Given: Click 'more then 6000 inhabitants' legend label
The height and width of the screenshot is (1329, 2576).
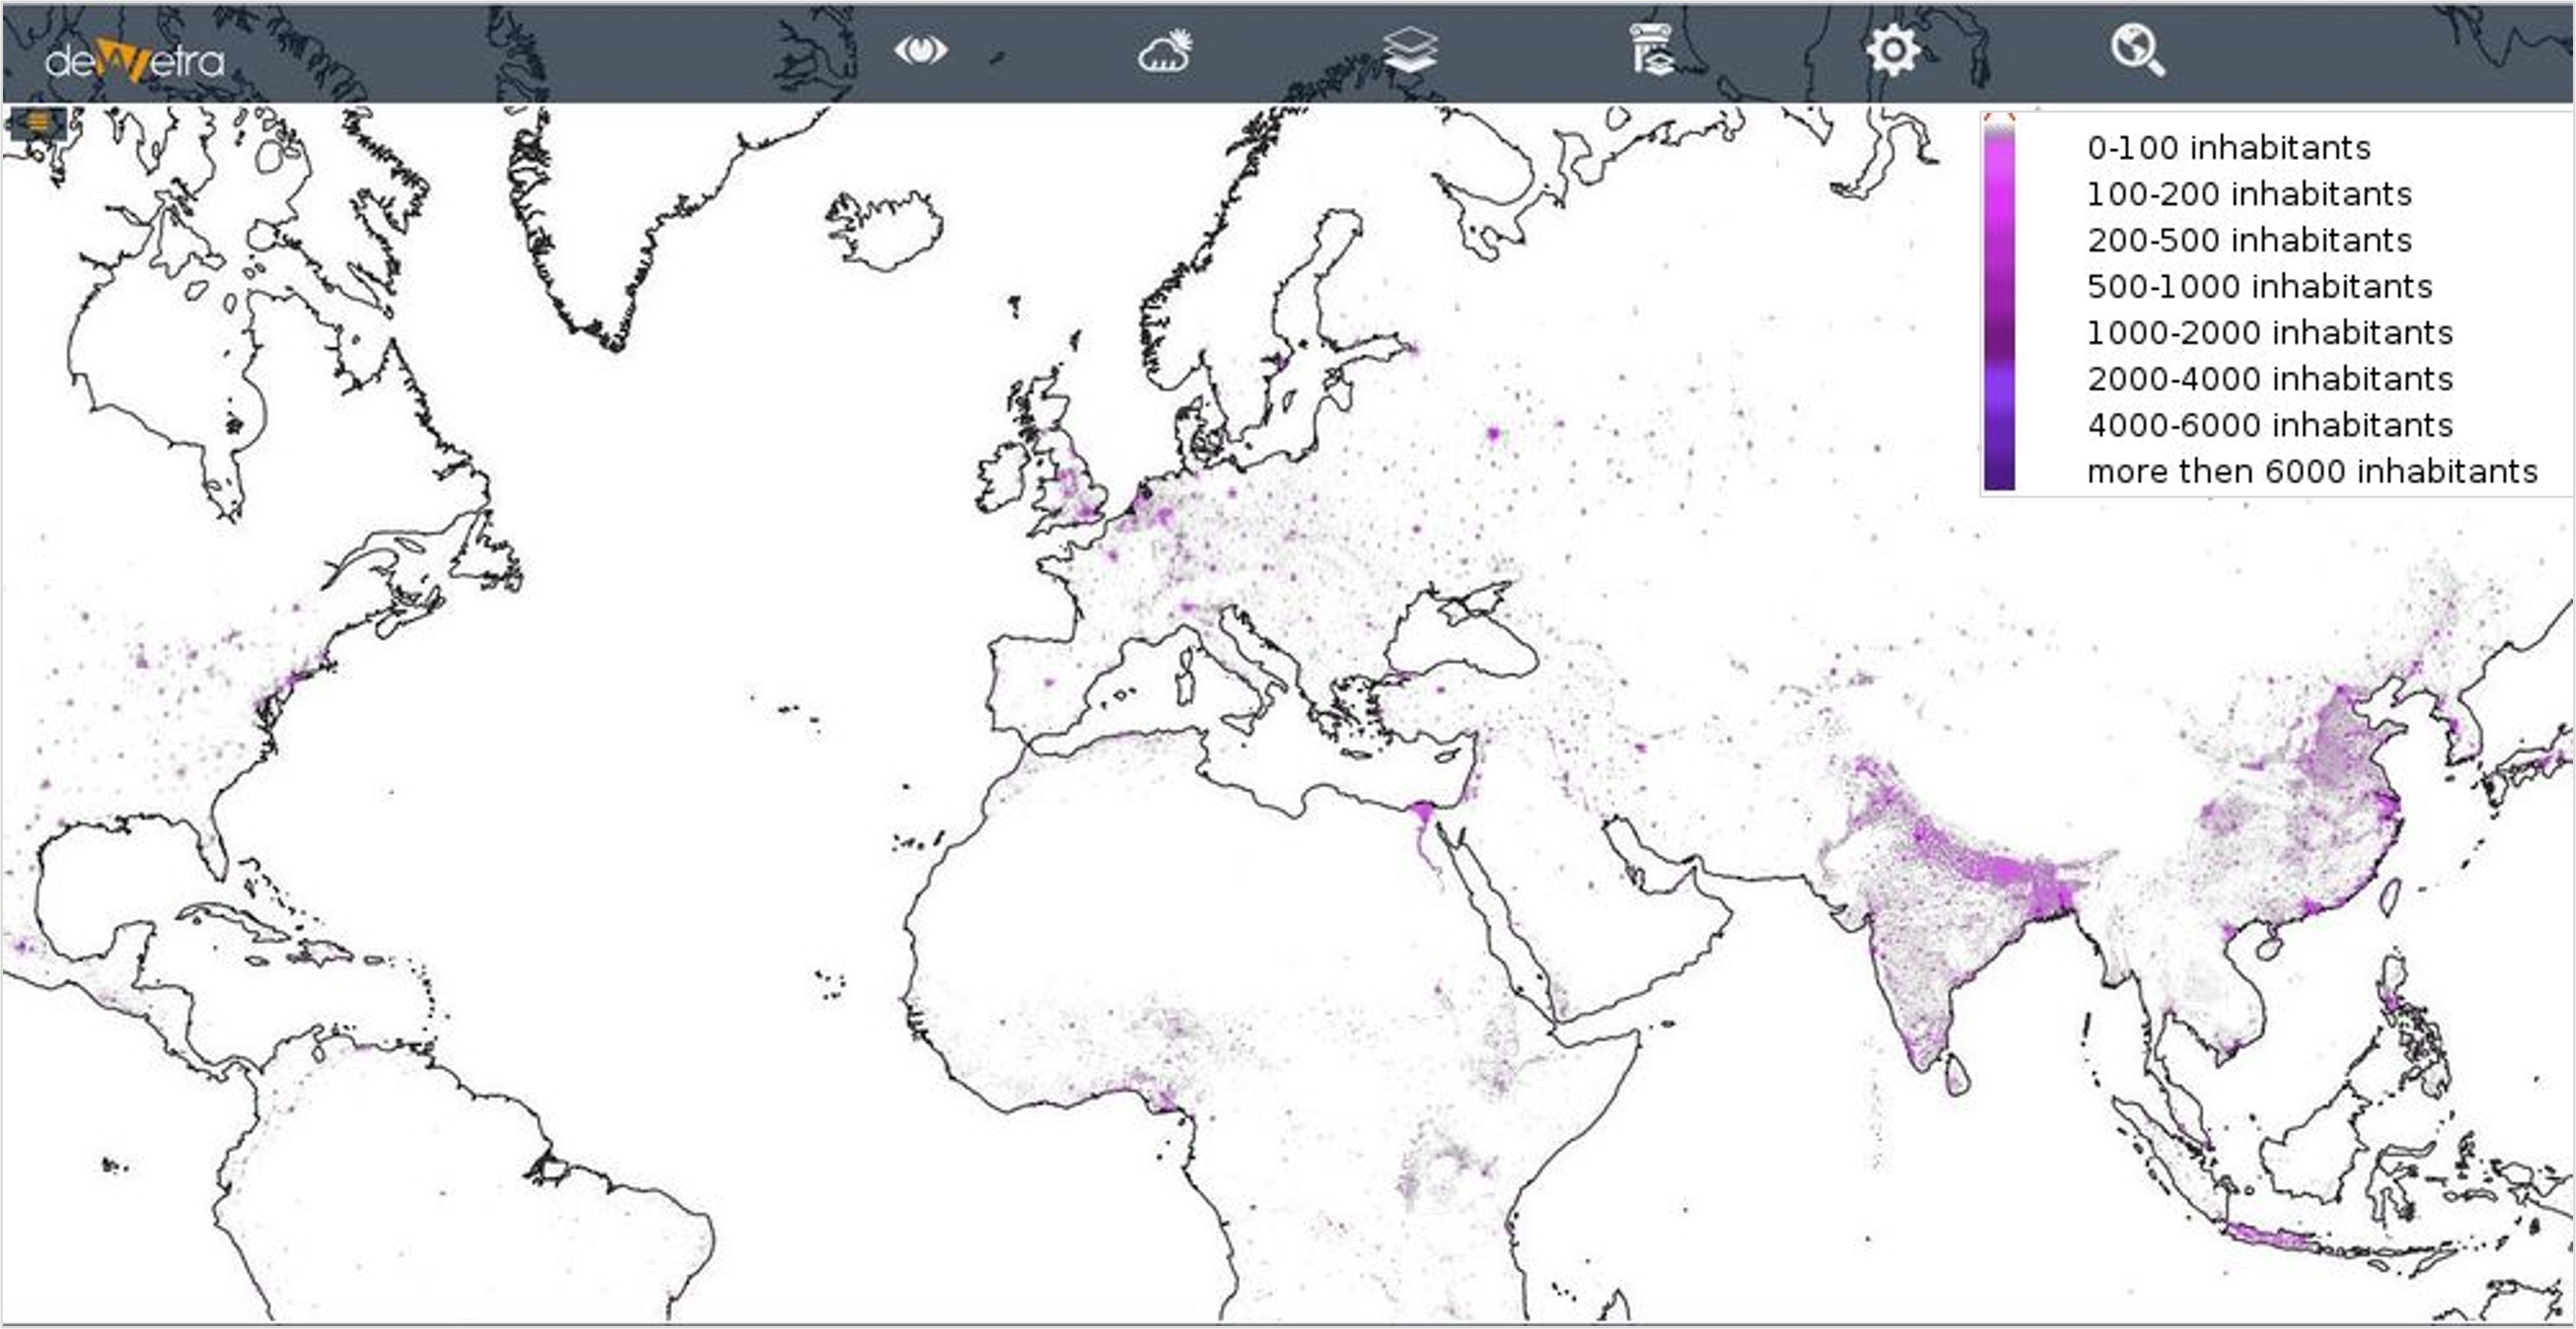Looking at the screenshot, I should pos(2312,471).
